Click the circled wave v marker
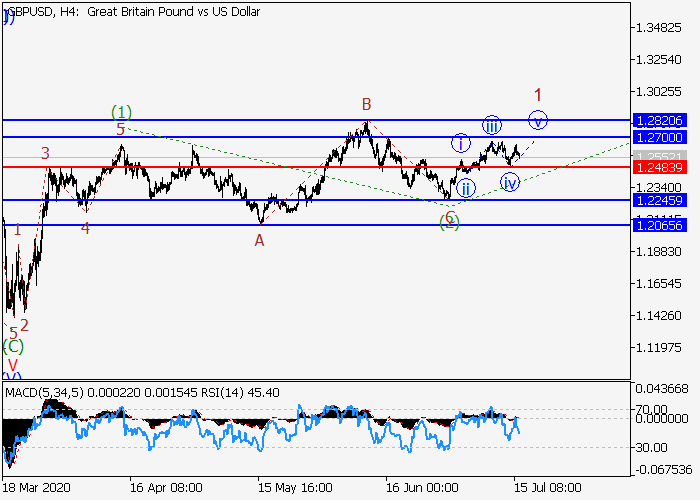Screen dimensions: 700x500 tap(538, 120)
